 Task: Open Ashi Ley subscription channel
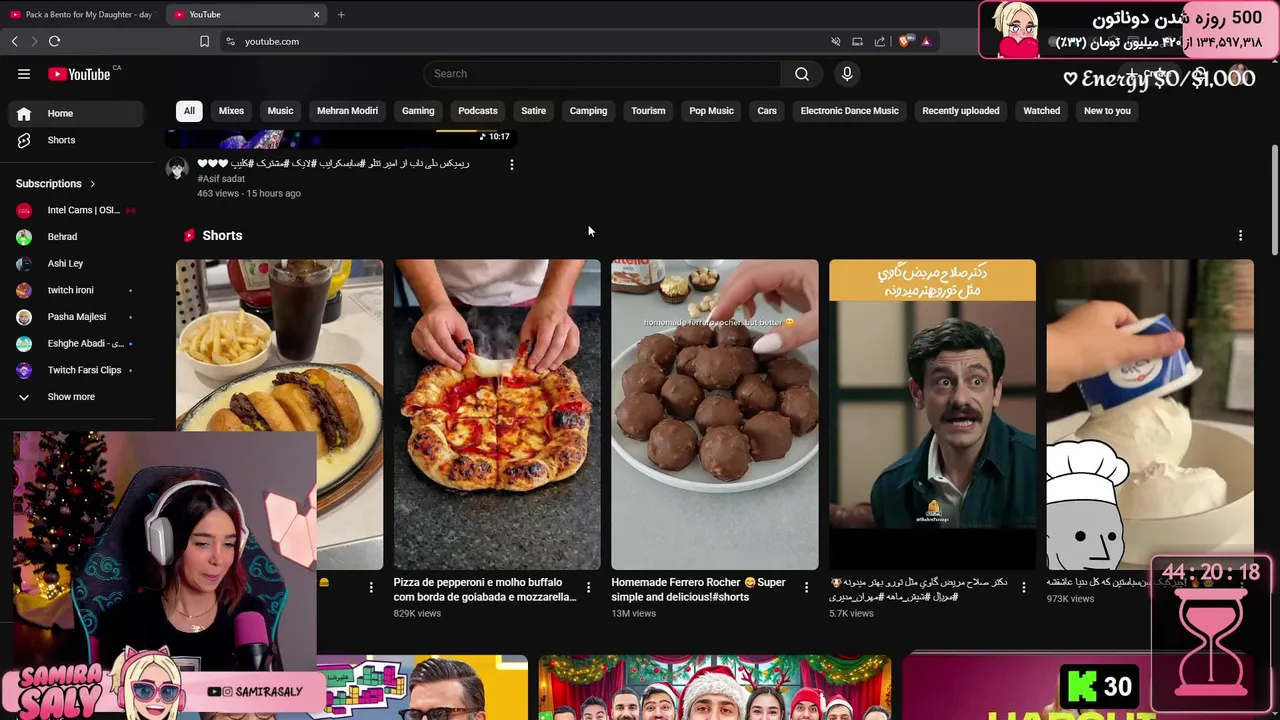(76, 263)
